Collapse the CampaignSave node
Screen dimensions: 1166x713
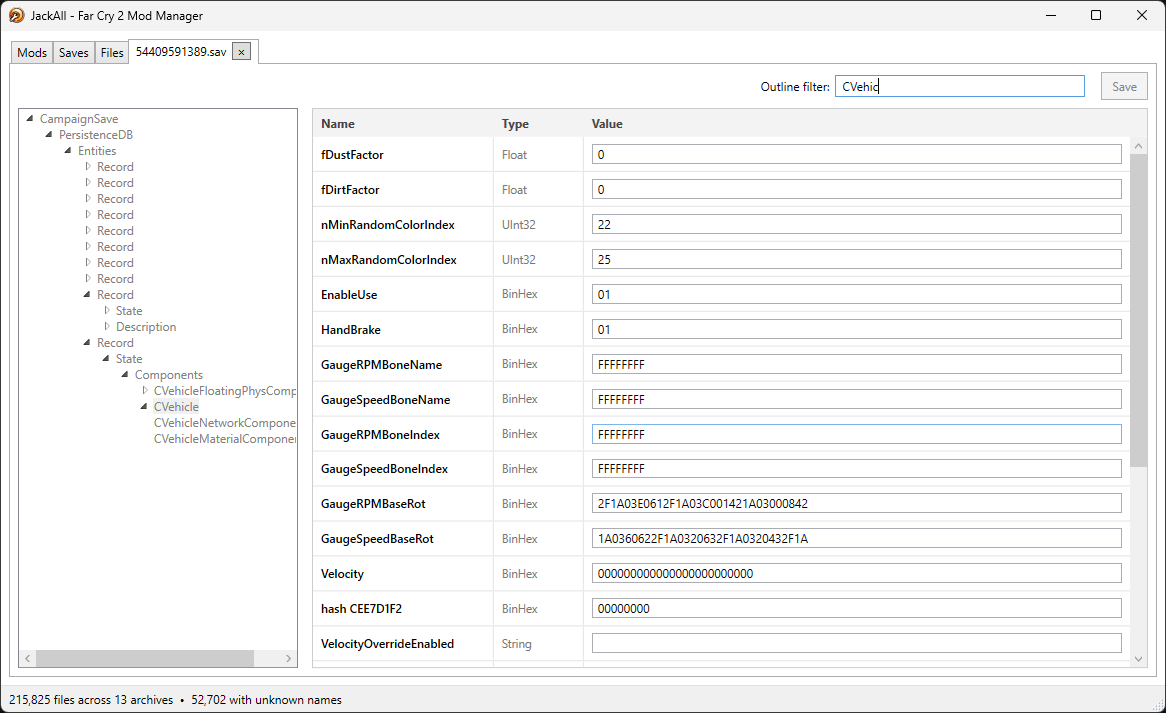point(30,118)
